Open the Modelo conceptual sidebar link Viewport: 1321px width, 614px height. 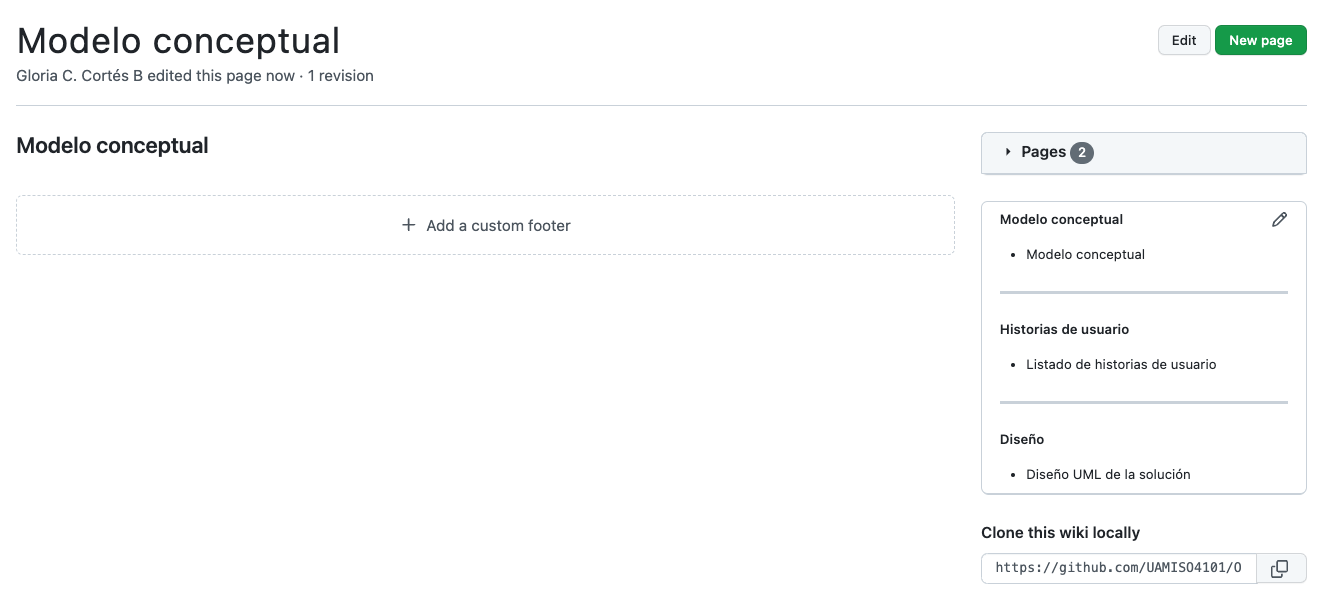(x=1085, y=255)
